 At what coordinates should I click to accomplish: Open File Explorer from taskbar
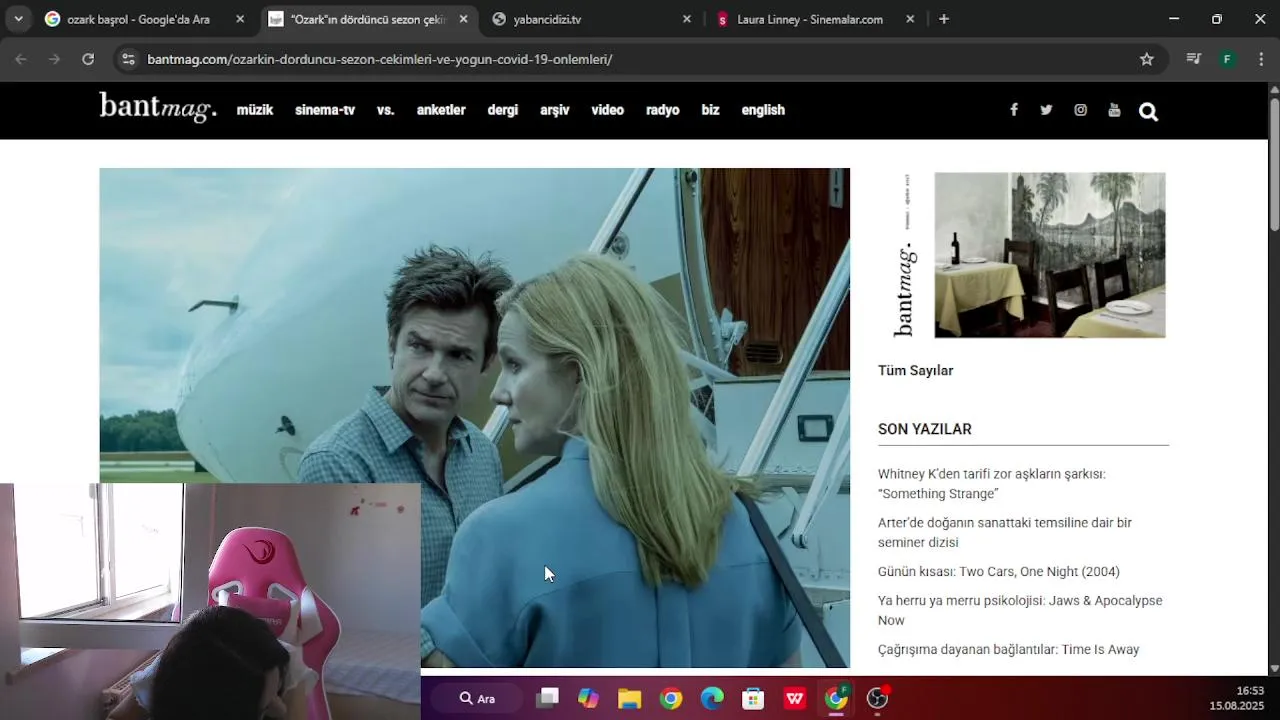pos(629,698)
